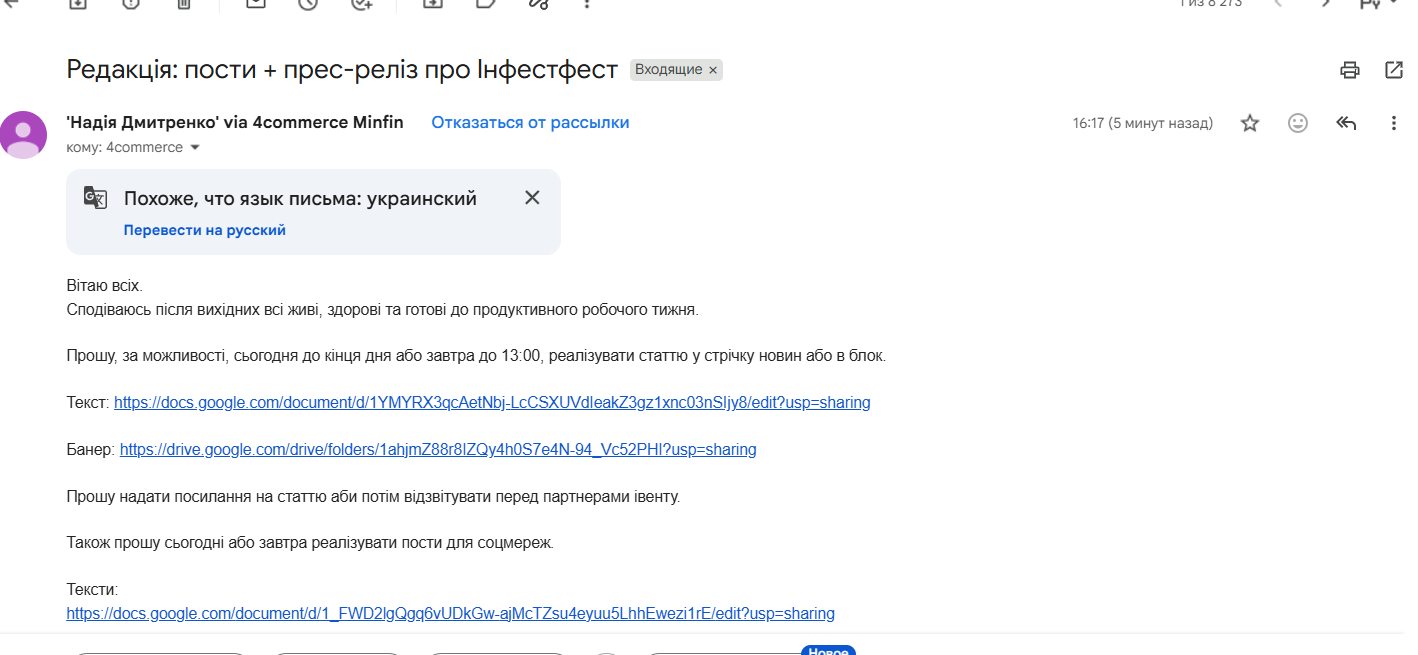This screenshot has width=1418, height=655.
Task: Open the Банер Google Drive folder link
Action: [438, 450]
